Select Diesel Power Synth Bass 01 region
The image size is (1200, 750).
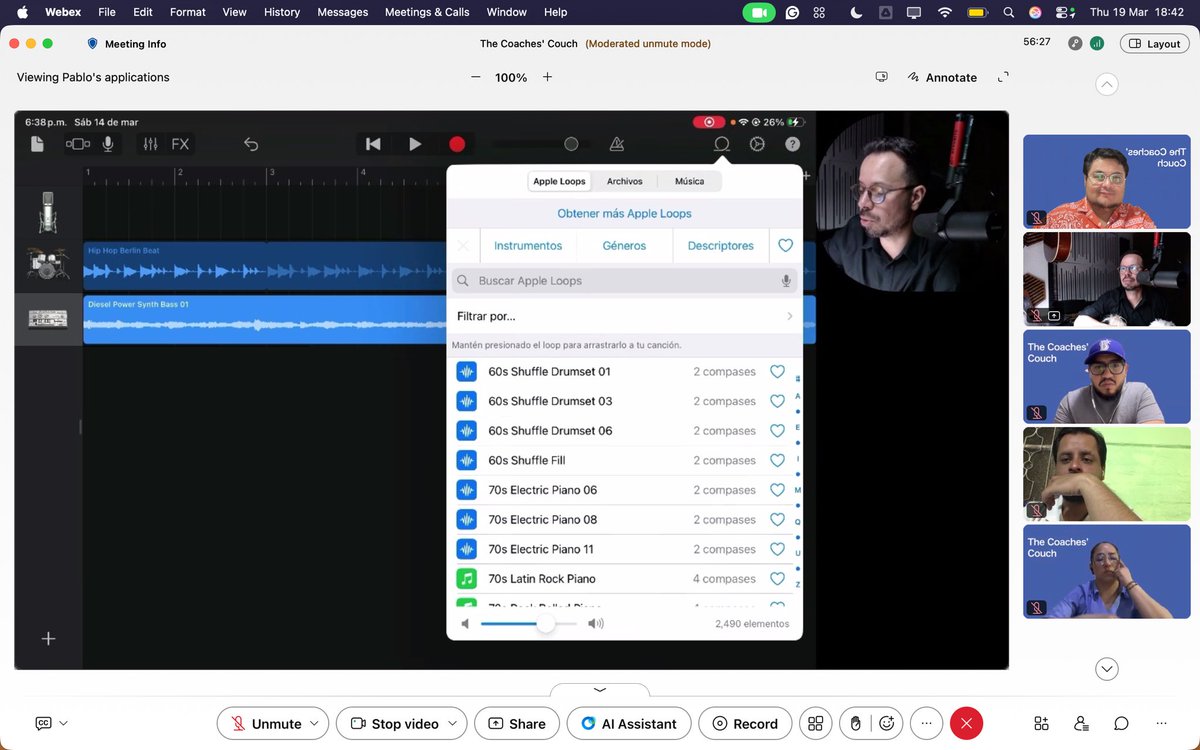(x=264, y=319)
